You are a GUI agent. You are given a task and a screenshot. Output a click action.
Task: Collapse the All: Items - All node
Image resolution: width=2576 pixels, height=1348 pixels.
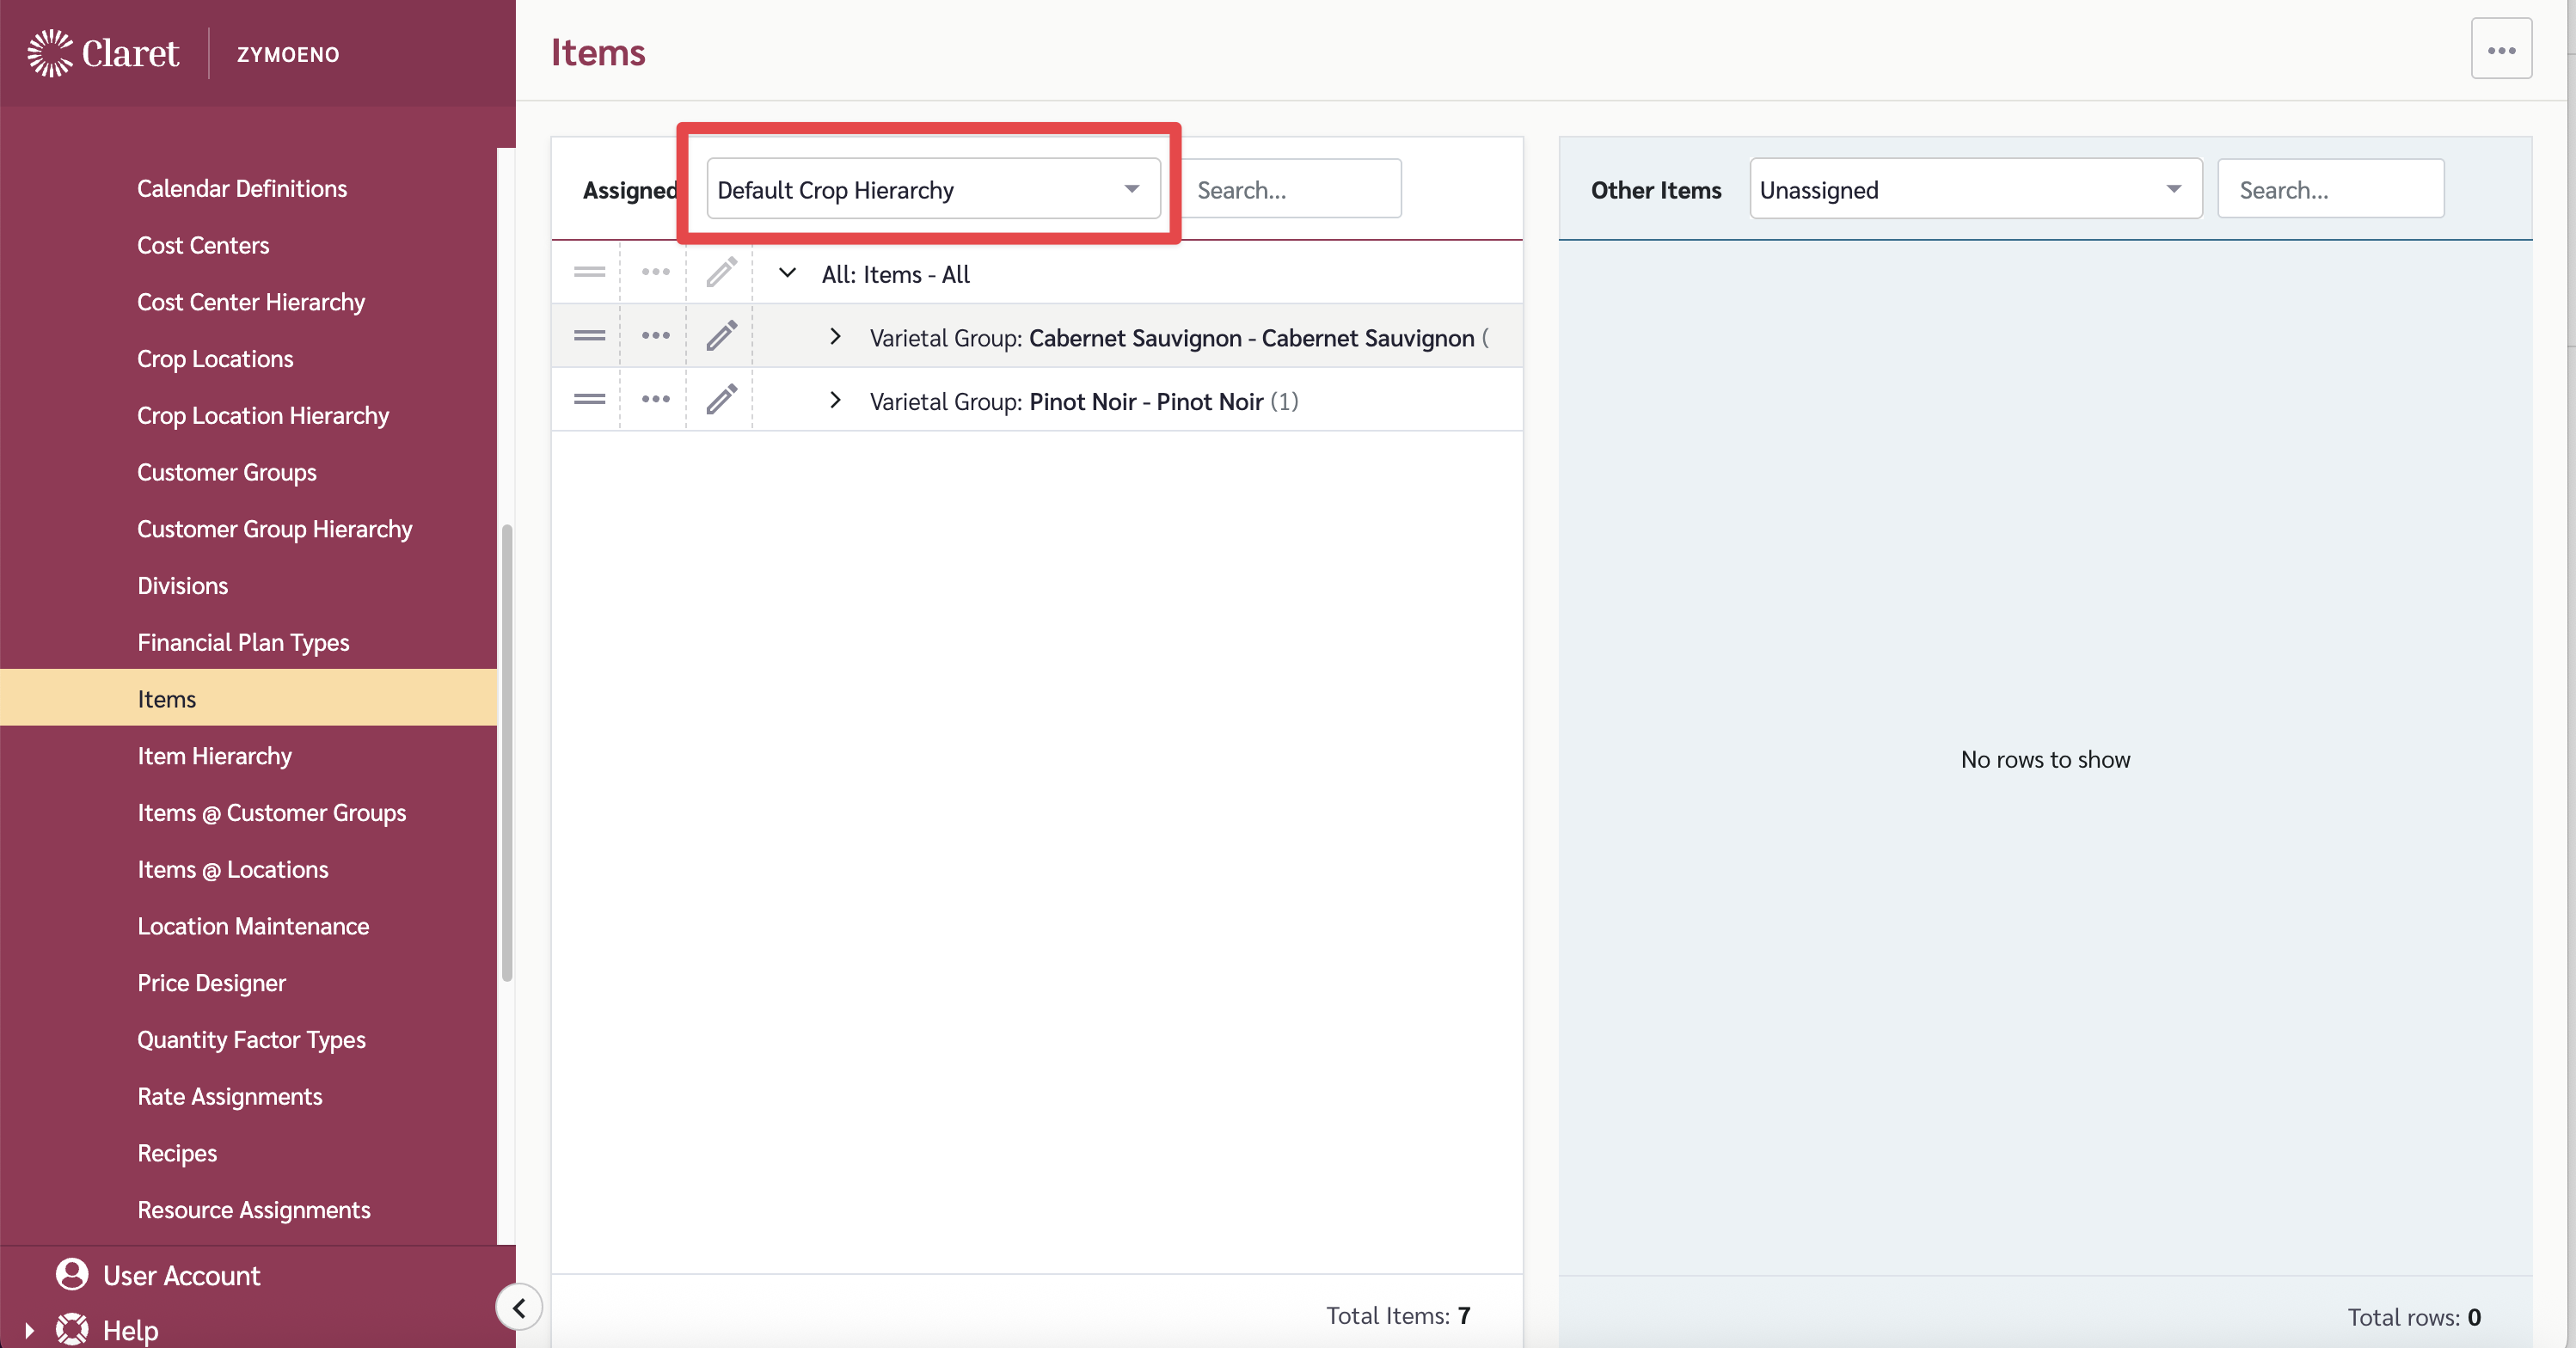click(787, 273)
